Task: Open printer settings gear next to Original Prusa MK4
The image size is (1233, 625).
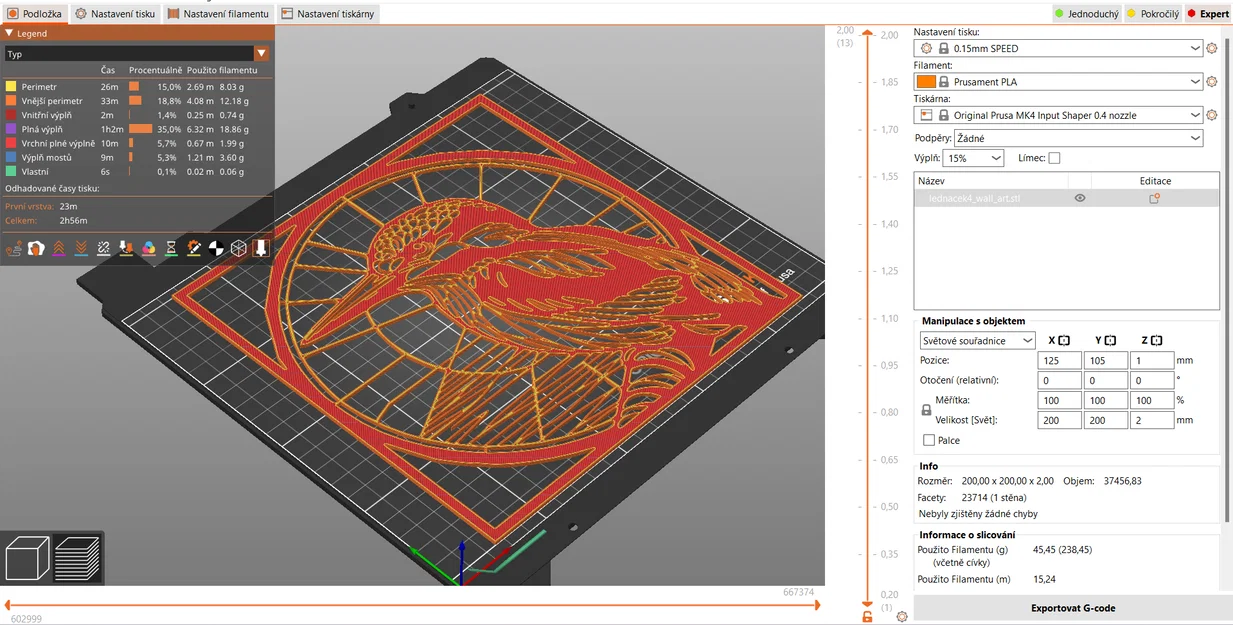Action: tap(1212, 115)
